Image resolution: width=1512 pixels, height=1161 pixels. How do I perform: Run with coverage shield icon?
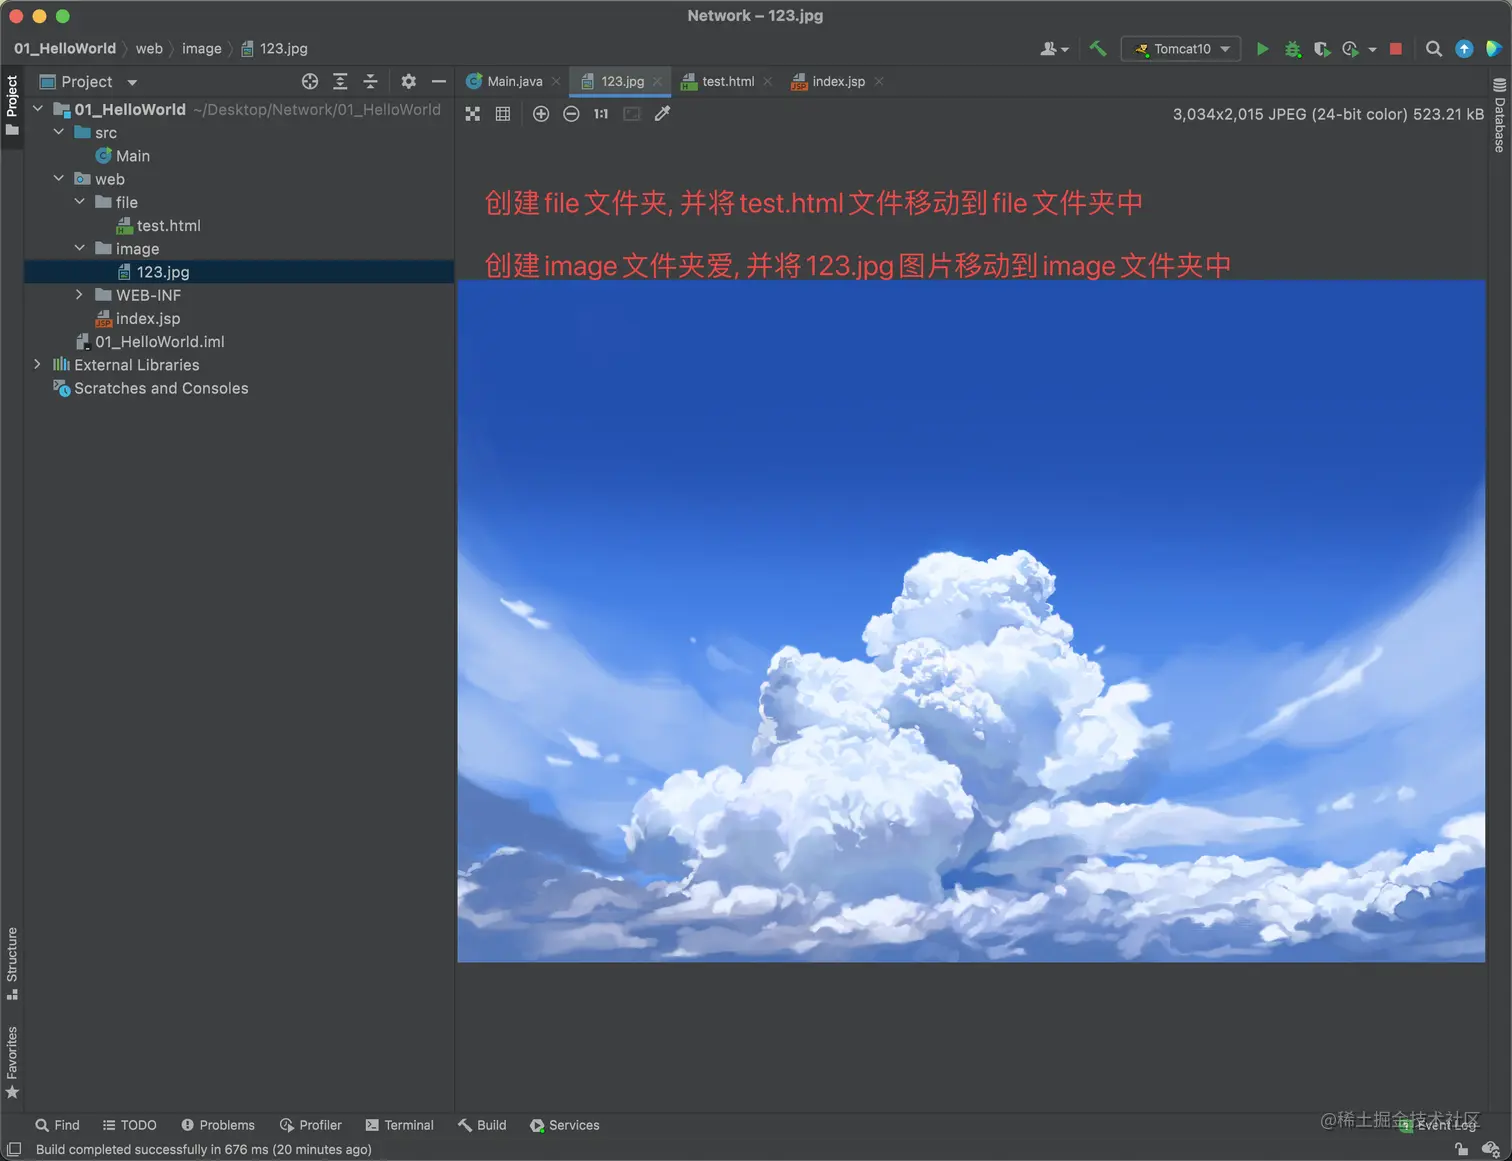tap(1321, 48)
